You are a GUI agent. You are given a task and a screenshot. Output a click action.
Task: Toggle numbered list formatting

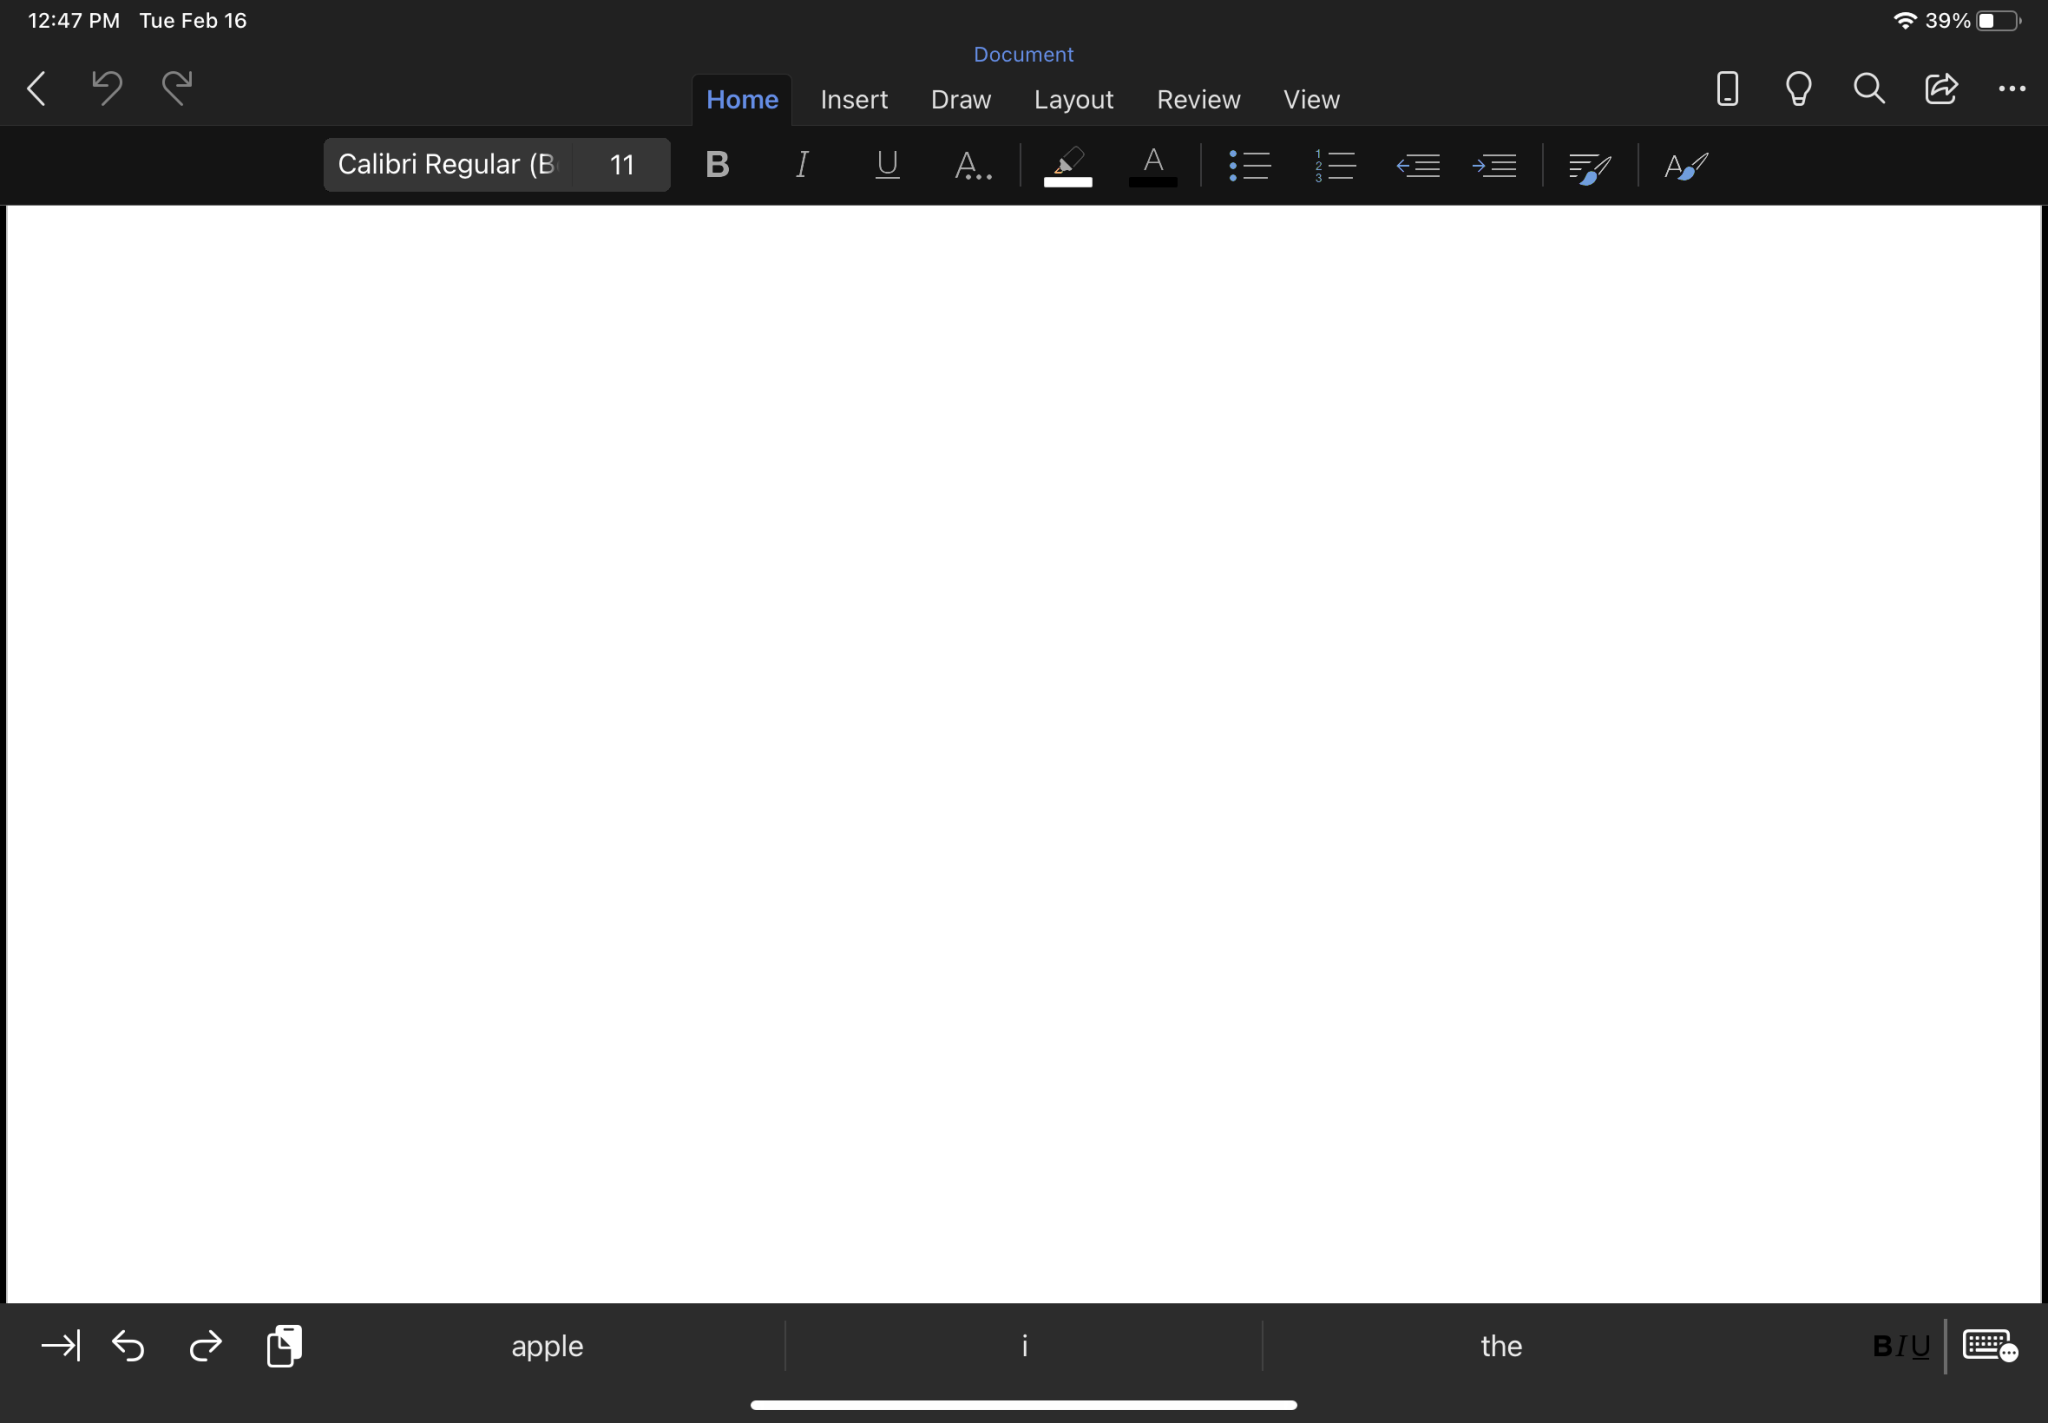coord(1336,165)
